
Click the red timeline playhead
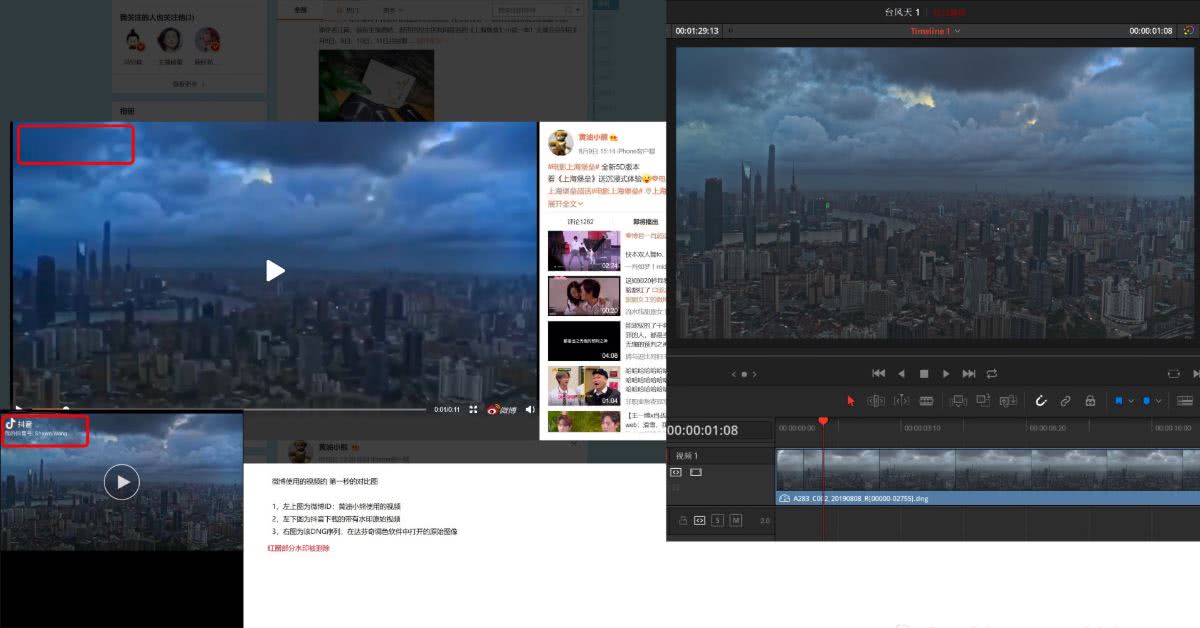click(823, 423)
